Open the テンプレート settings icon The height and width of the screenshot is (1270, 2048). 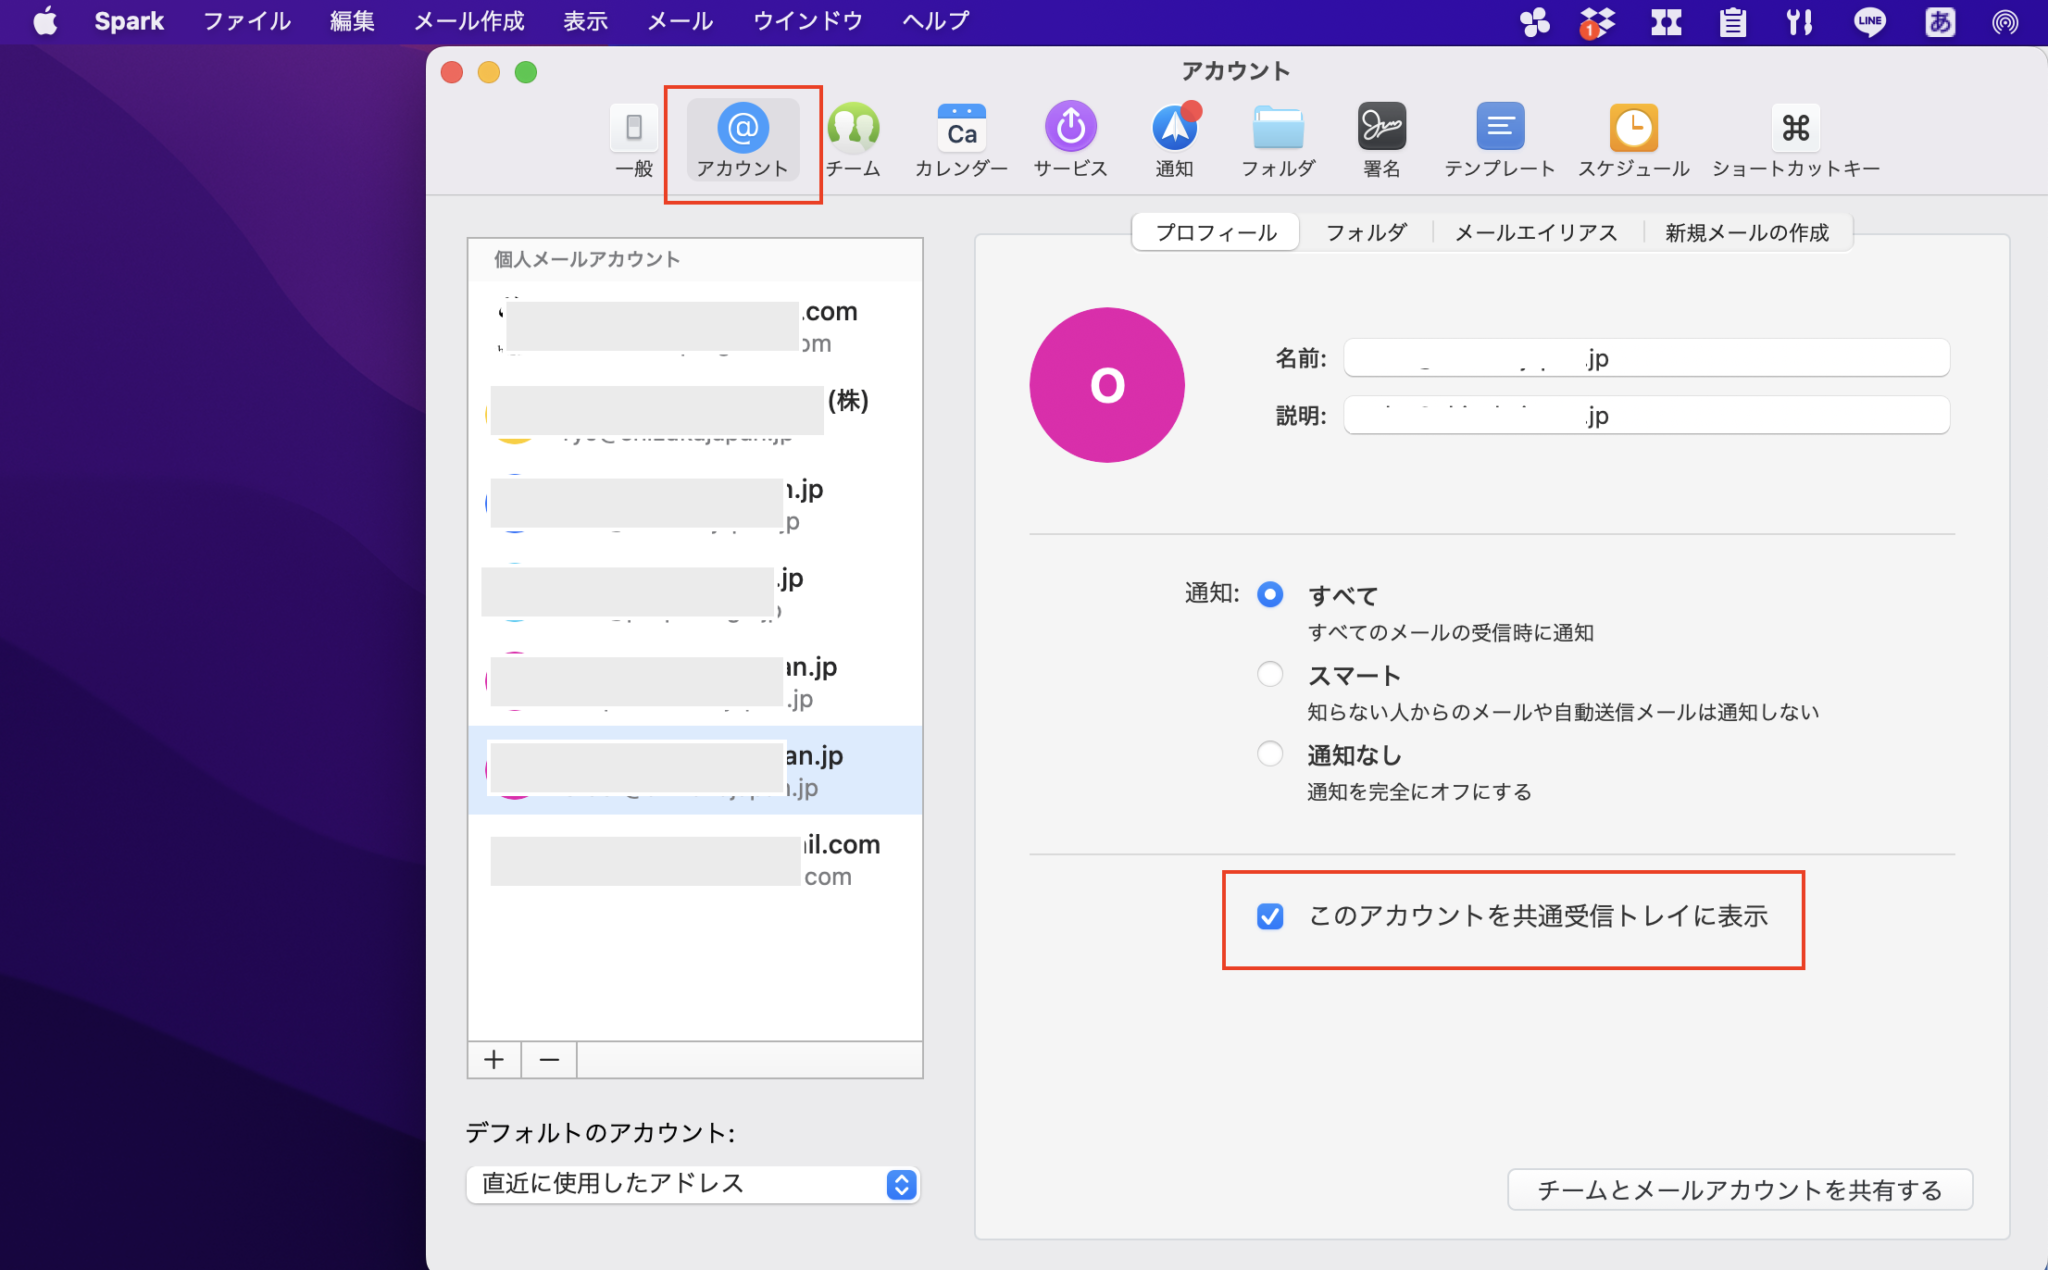tap(1500, 140)
